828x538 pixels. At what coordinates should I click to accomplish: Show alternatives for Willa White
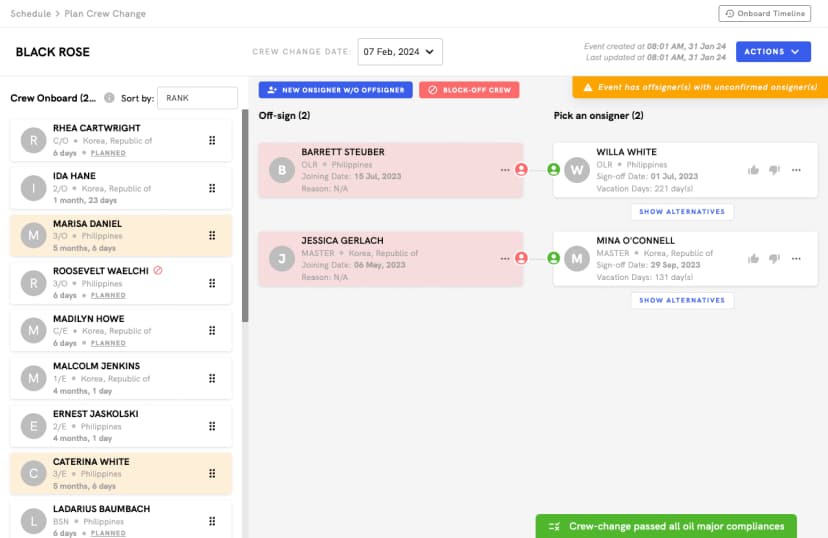(682, 212)
